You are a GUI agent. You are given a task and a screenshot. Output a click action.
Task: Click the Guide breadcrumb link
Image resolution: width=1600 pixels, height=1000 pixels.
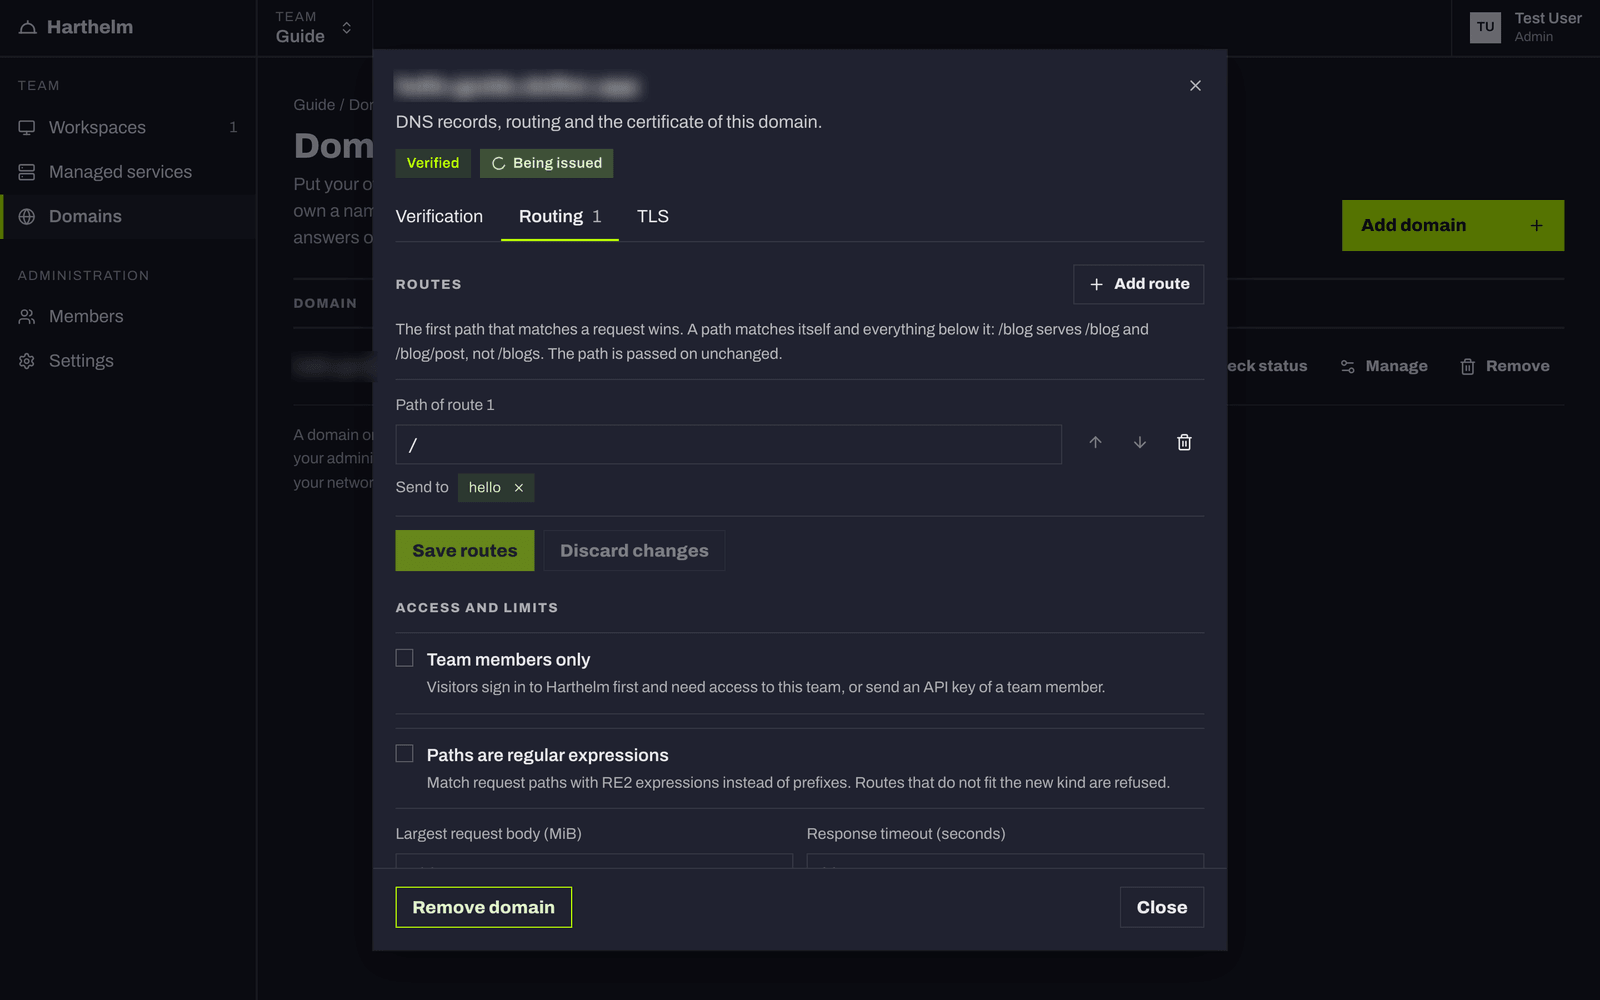[x=314, y=105]
